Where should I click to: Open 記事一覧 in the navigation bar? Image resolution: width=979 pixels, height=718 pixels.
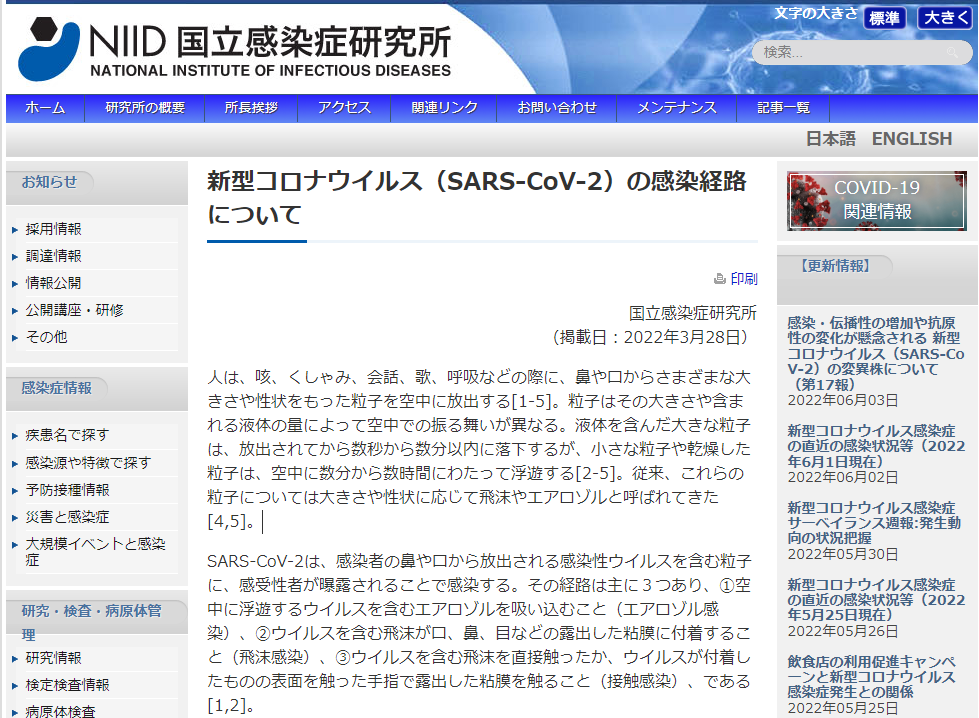pos(784,108)
